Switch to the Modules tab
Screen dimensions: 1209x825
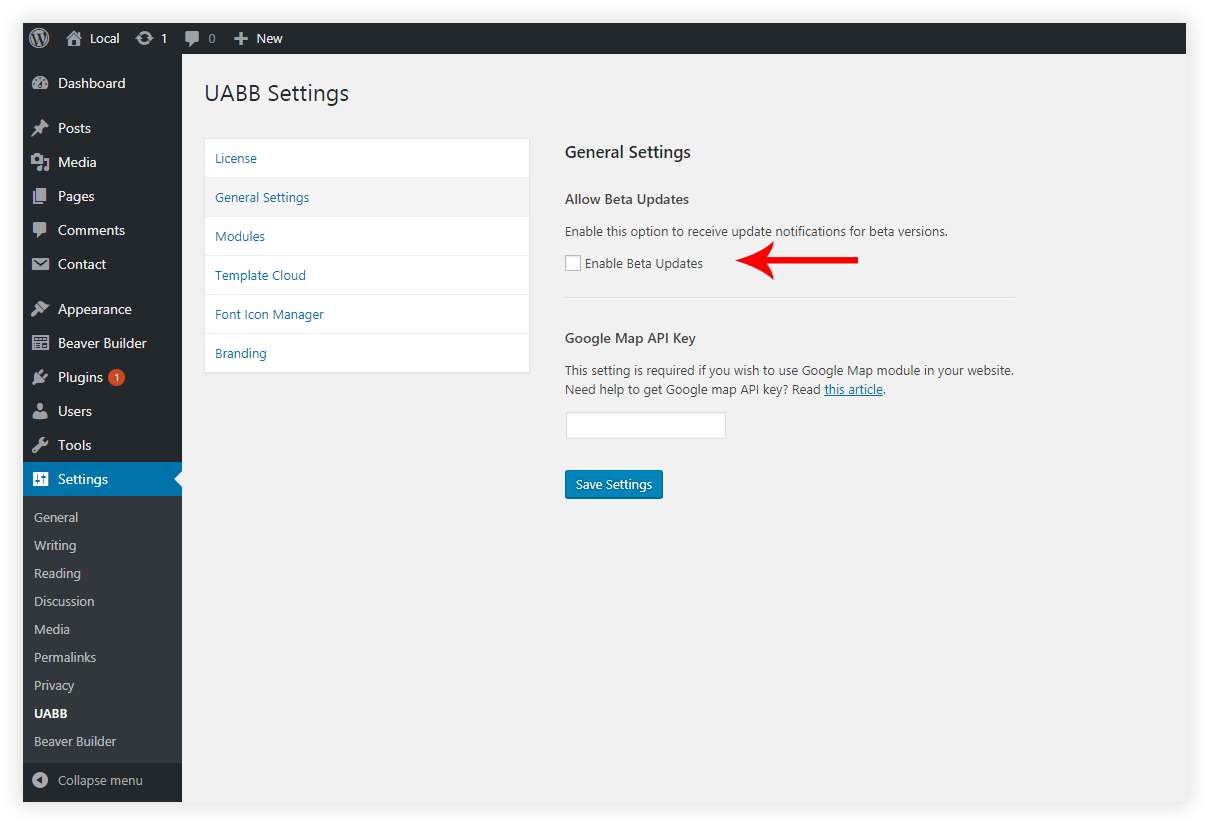coord(240,236)
